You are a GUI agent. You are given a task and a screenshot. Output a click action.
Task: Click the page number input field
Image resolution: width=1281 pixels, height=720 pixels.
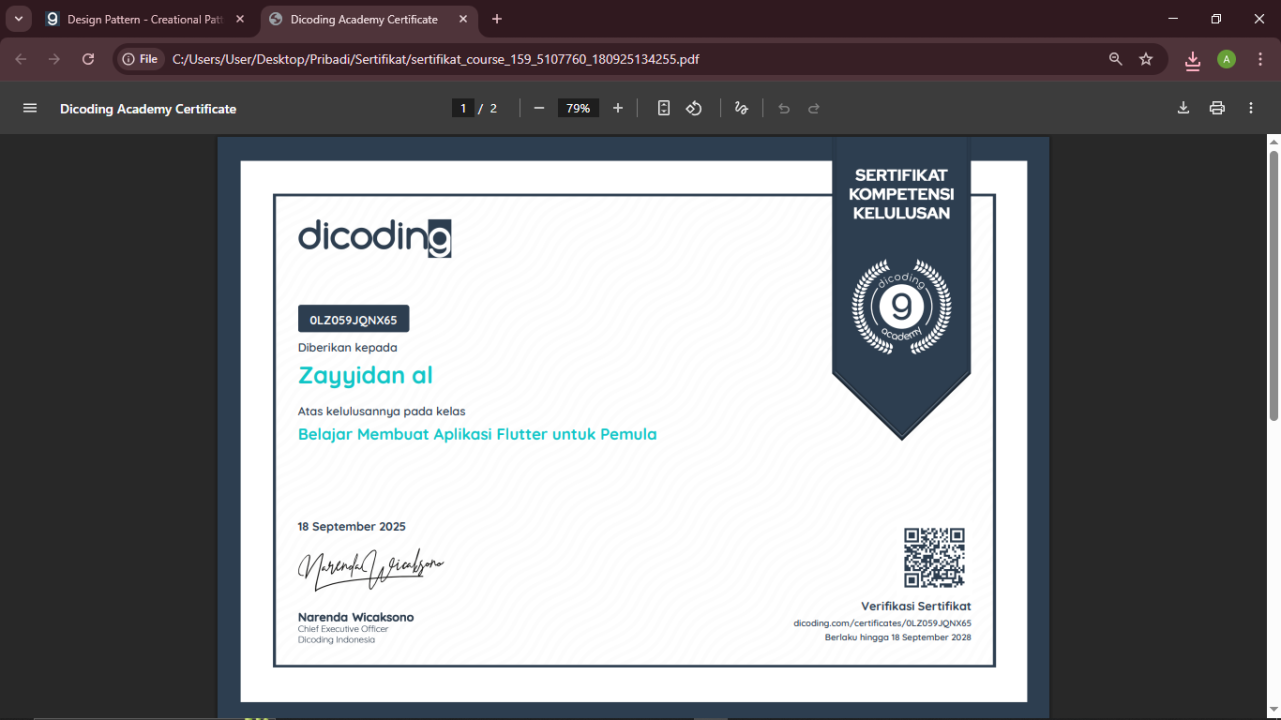(462, 108)
